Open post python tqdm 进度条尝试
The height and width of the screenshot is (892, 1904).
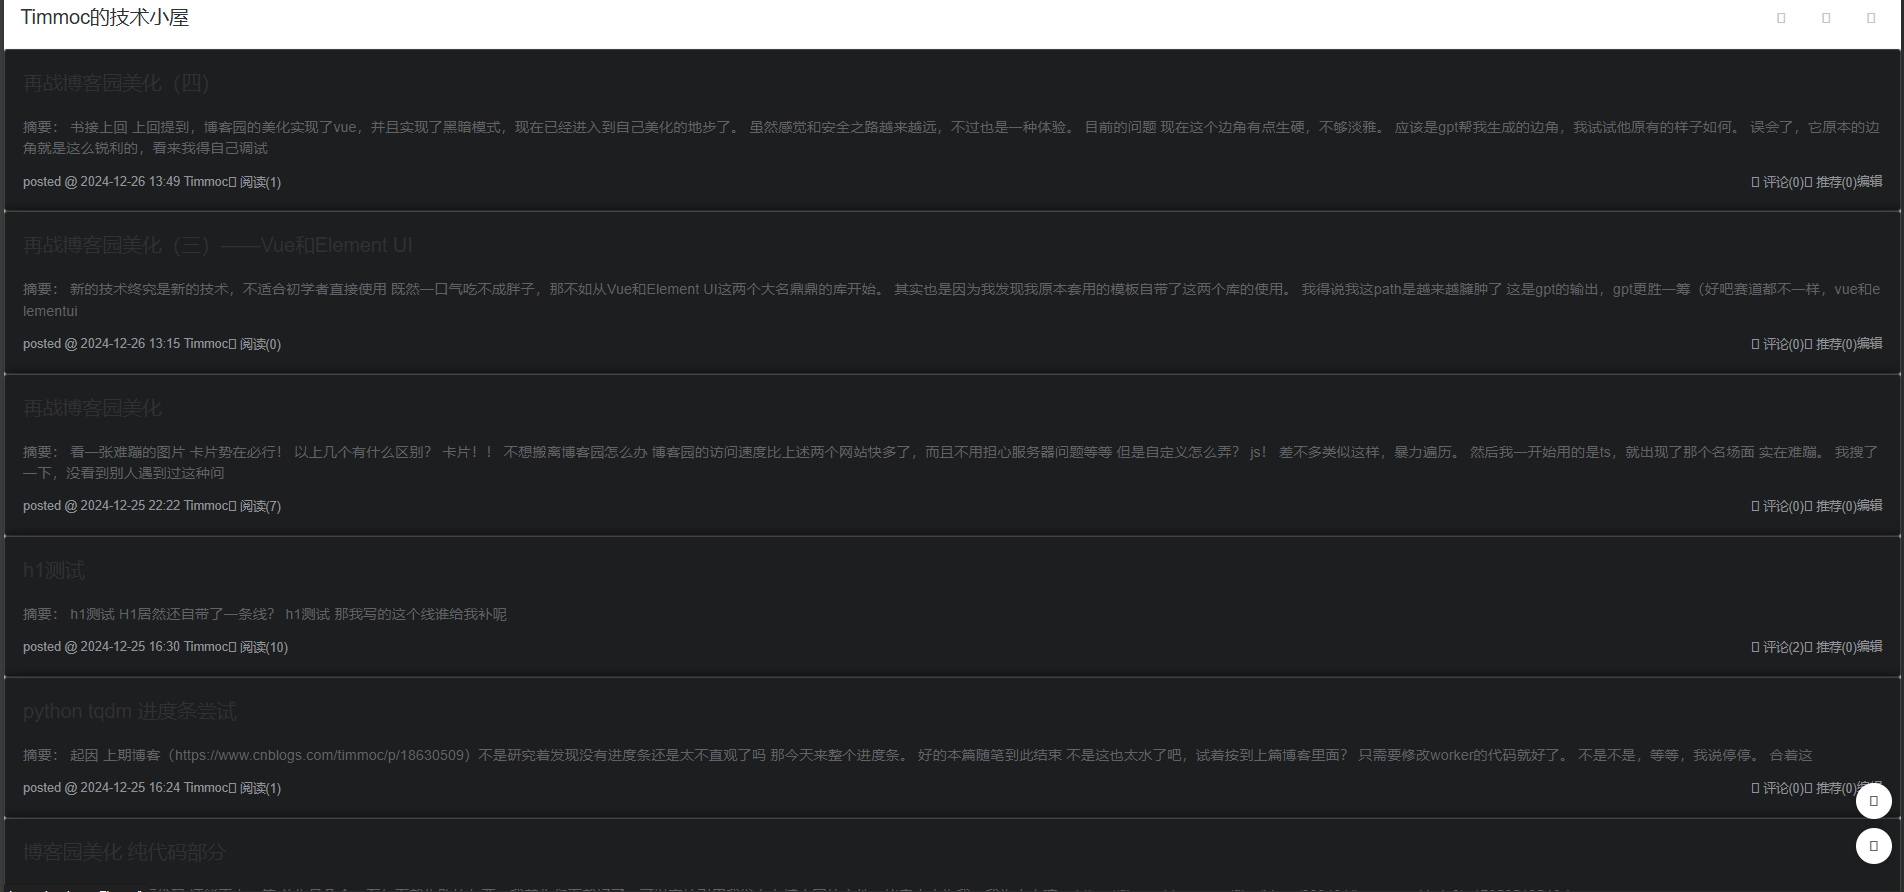click(x=130, y=711)
